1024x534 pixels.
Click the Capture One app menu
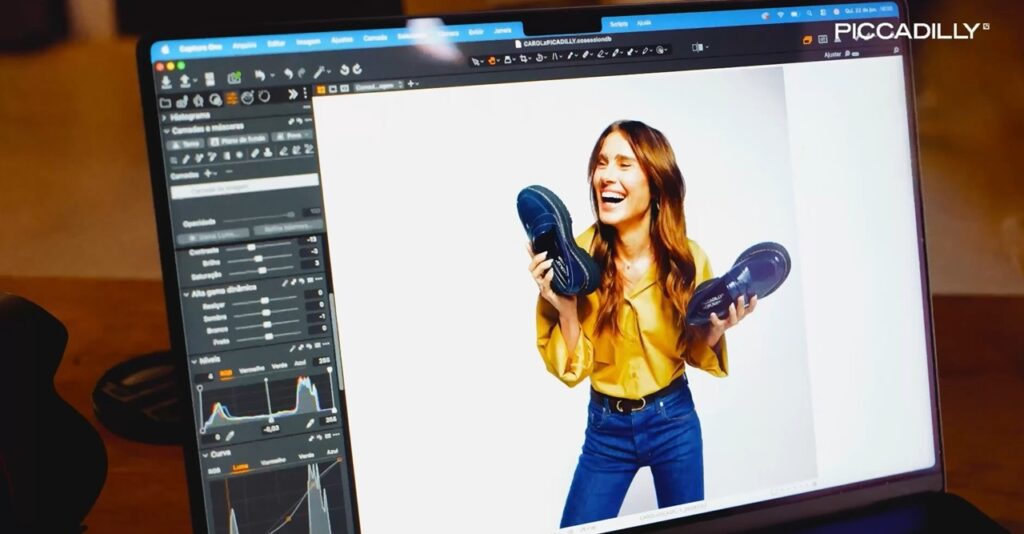click(x=198, y=48)
